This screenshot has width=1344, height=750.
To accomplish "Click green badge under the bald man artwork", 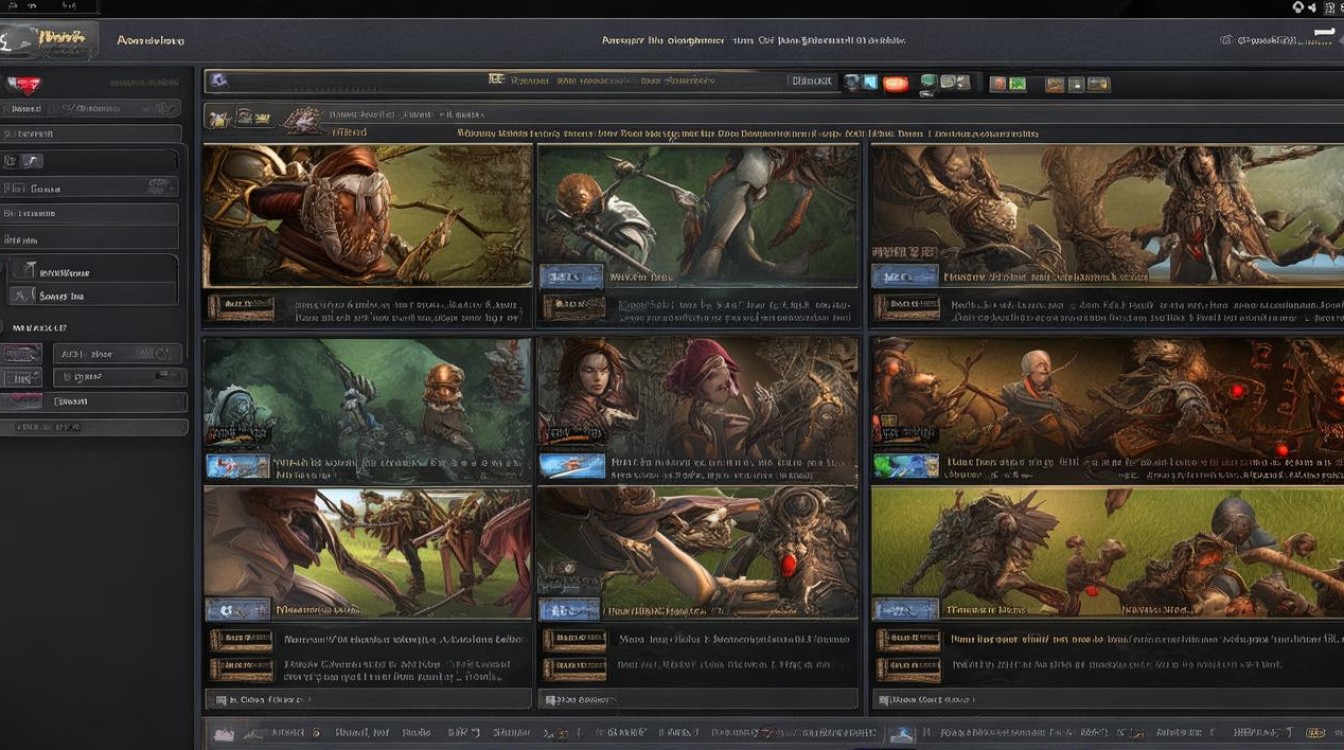I will pyautogui.click(x=906, y=465).
